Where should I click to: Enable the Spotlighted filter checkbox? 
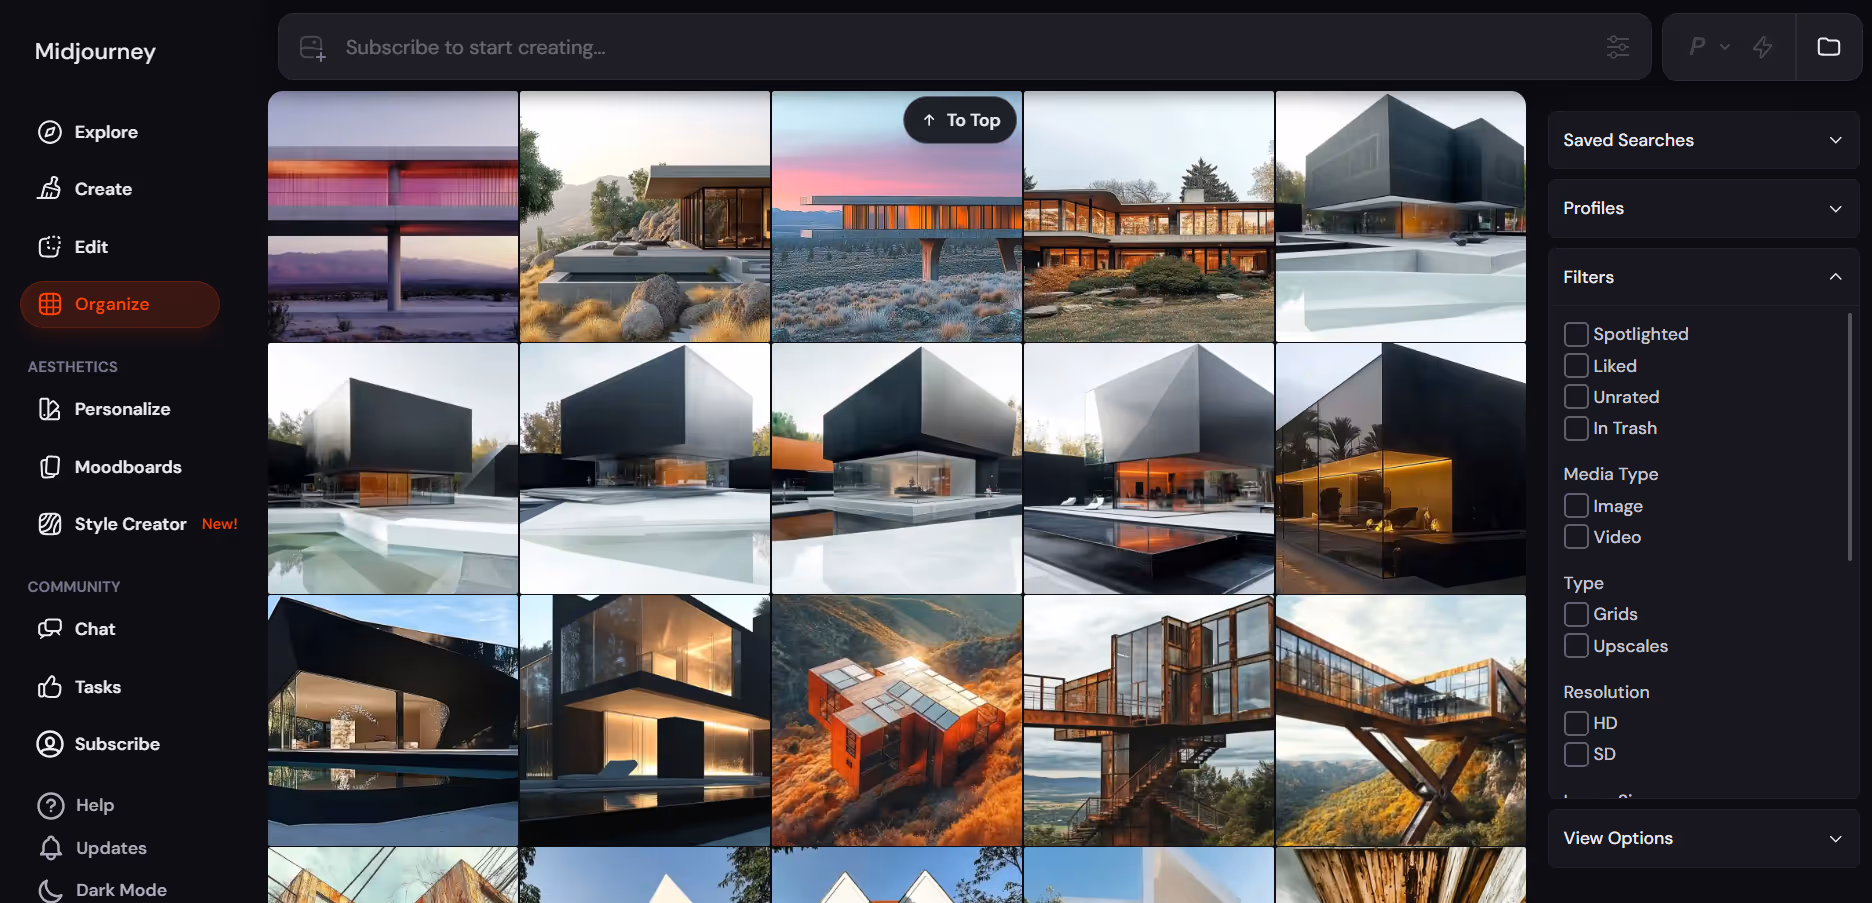1576,334
